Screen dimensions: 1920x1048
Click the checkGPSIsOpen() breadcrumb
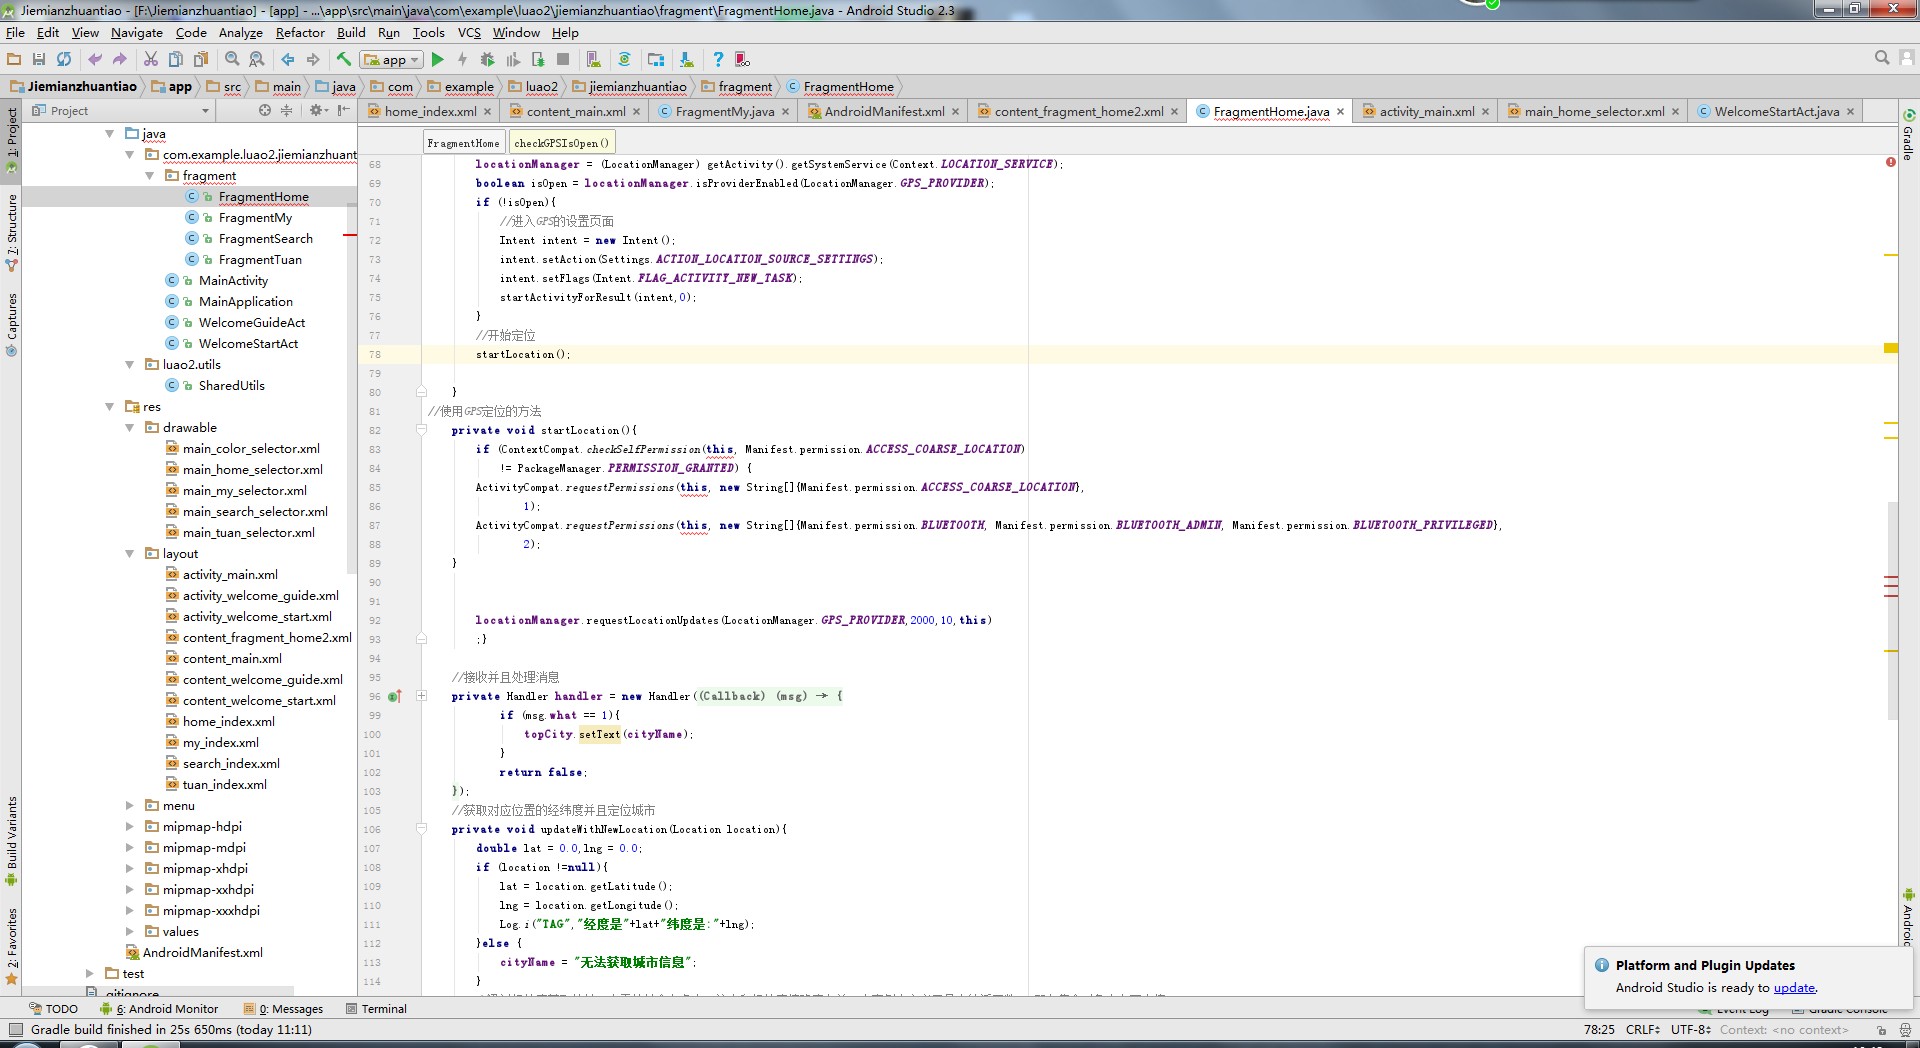[x=561, y=143]
